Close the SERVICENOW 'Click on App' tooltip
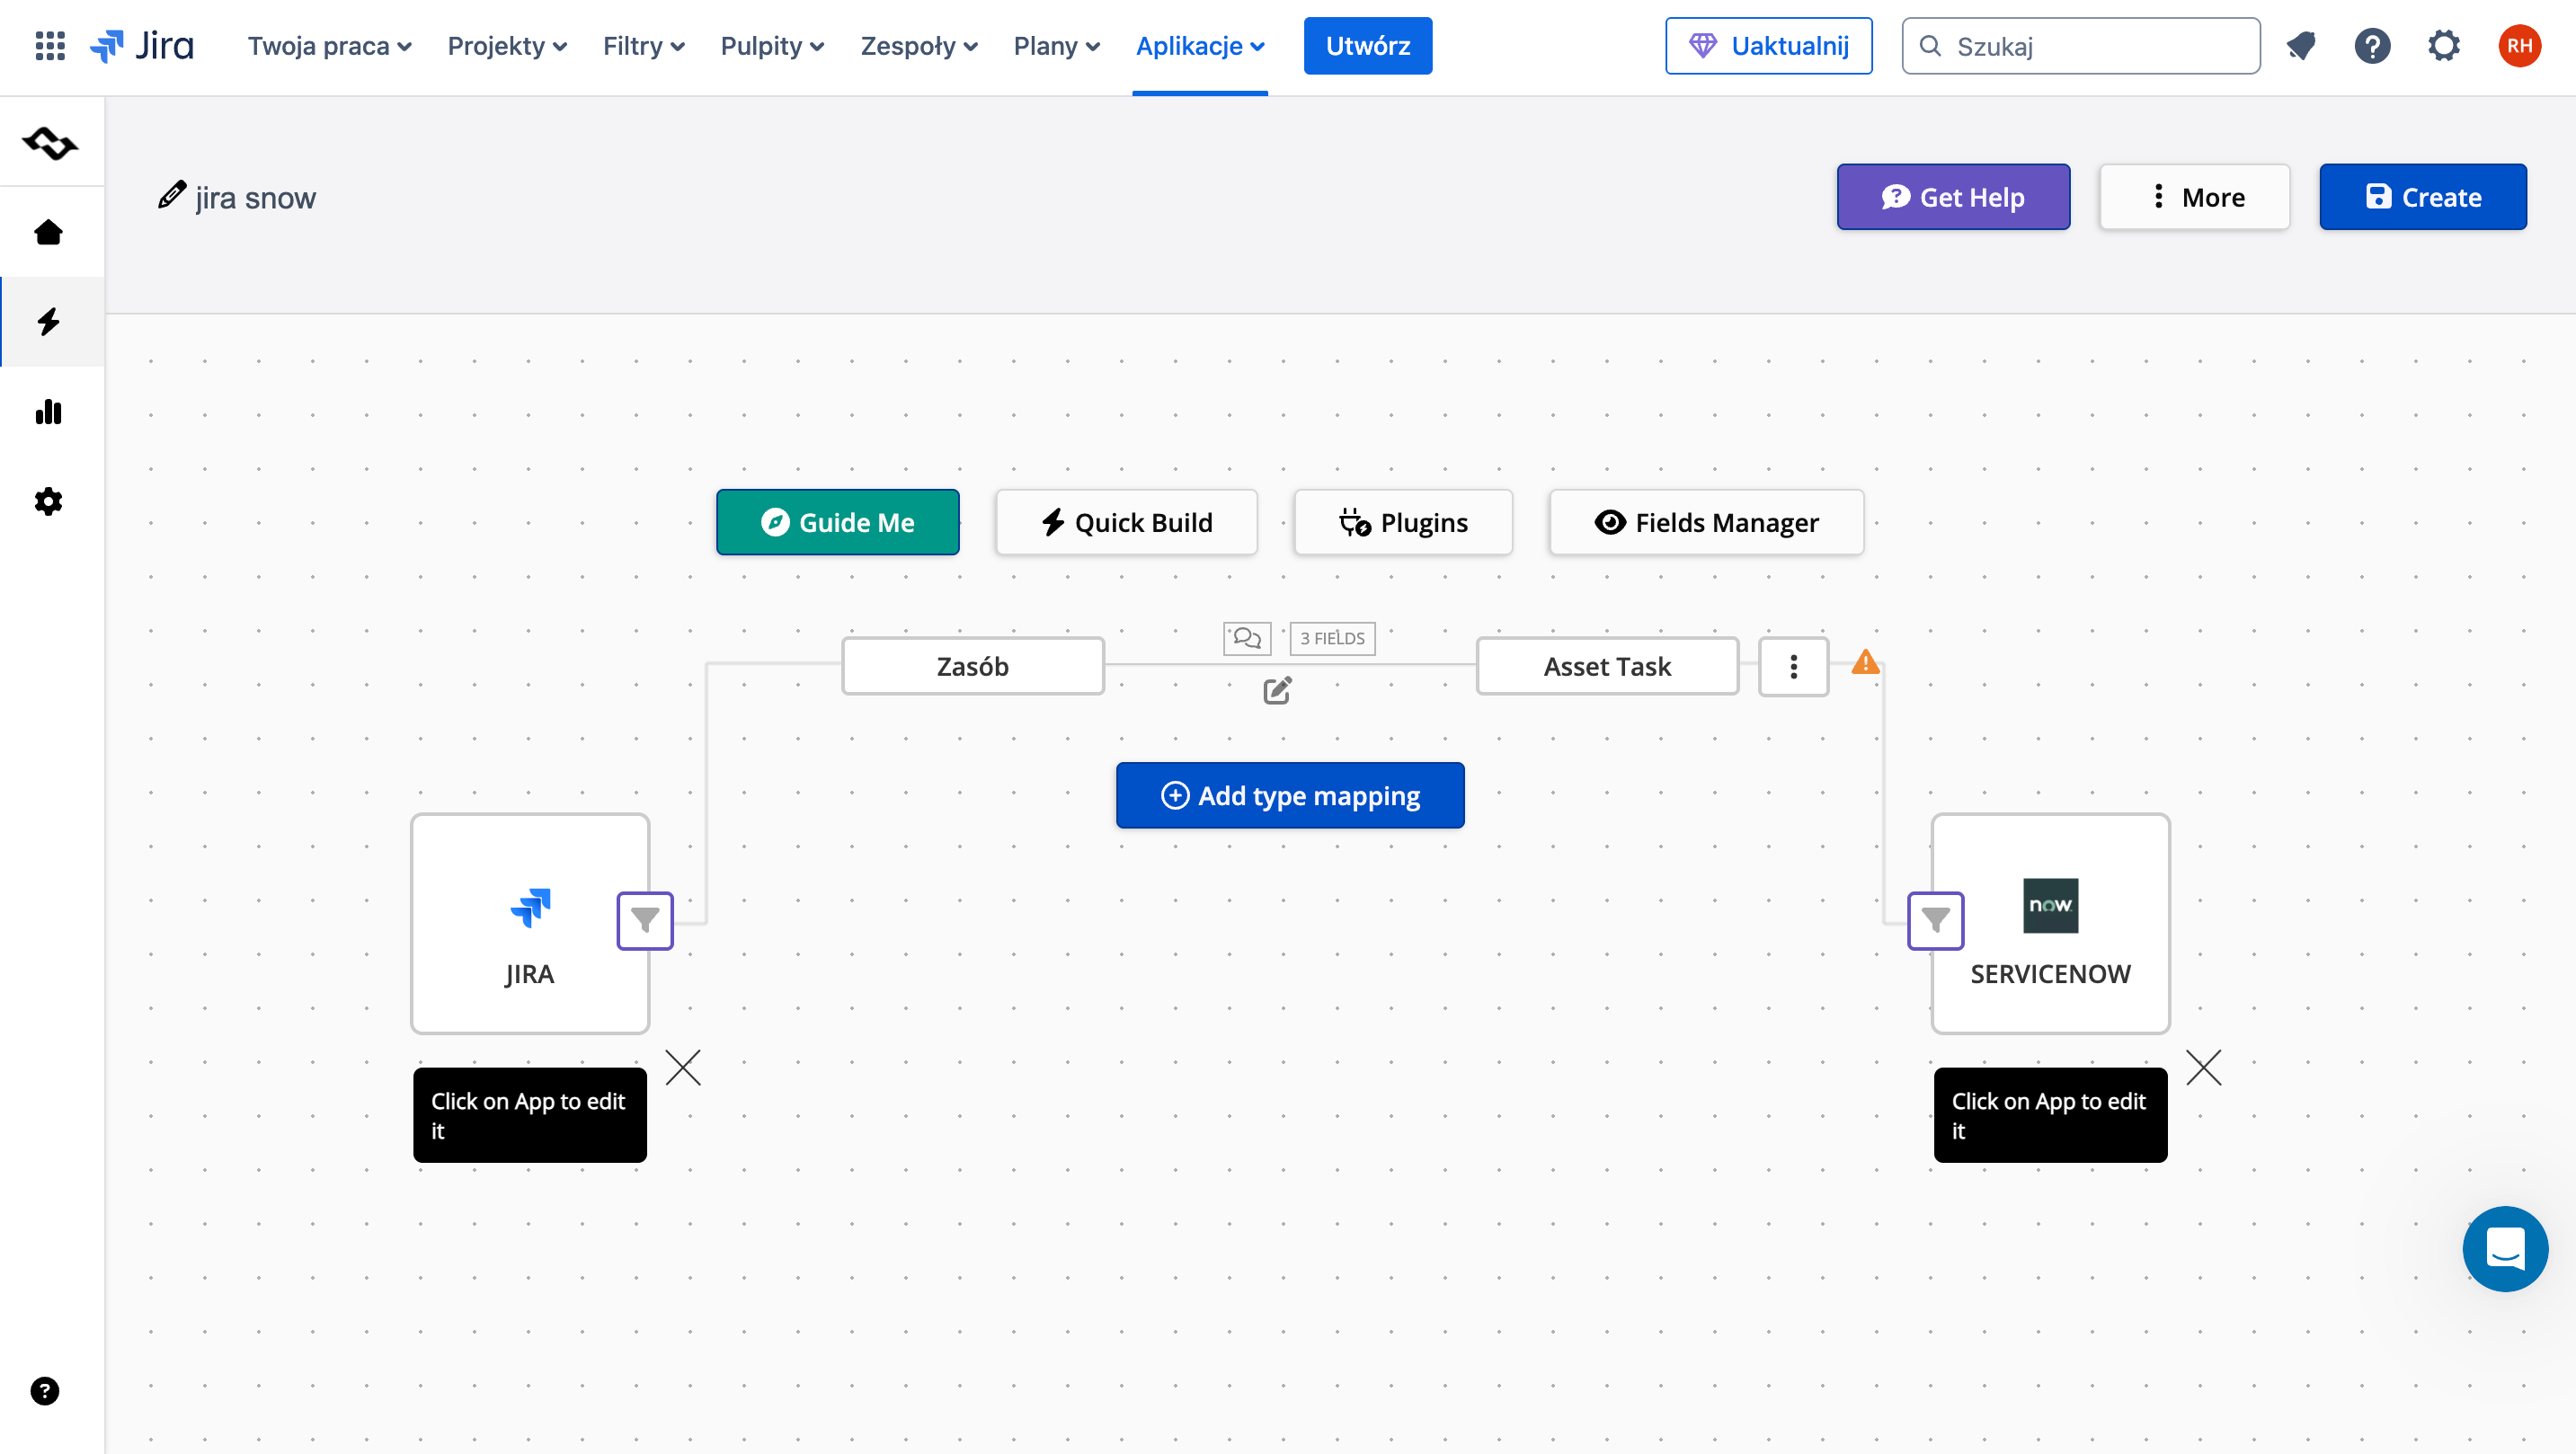2576x1454 pixels. (x=2204, y=1068)
